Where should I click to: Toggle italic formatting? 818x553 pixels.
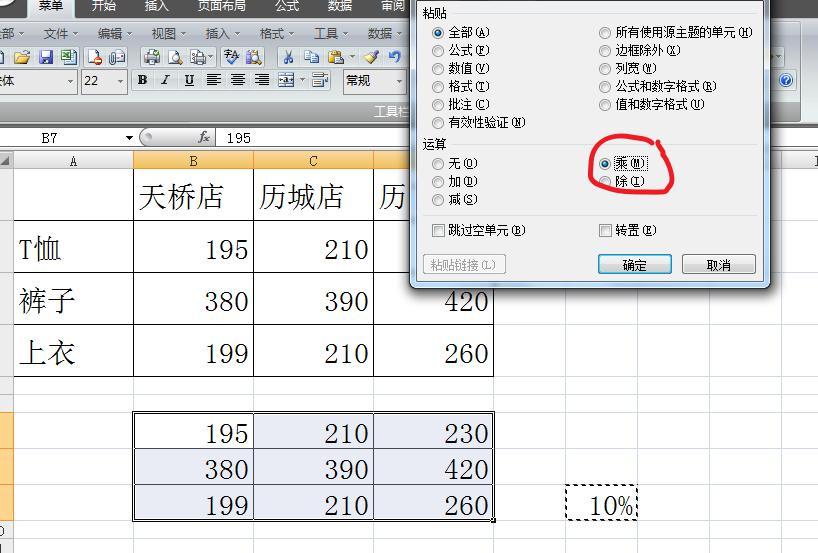point(165,80)
